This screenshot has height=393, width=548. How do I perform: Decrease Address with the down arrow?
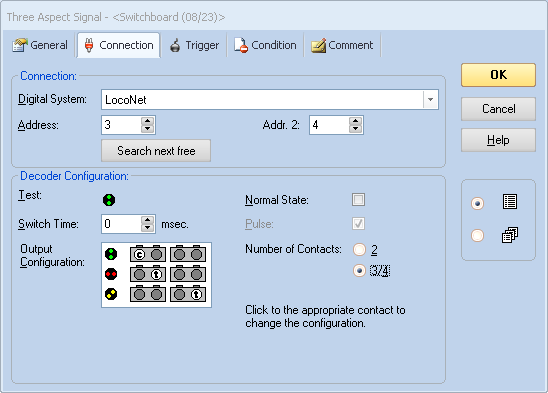click(x=147, y=129)
